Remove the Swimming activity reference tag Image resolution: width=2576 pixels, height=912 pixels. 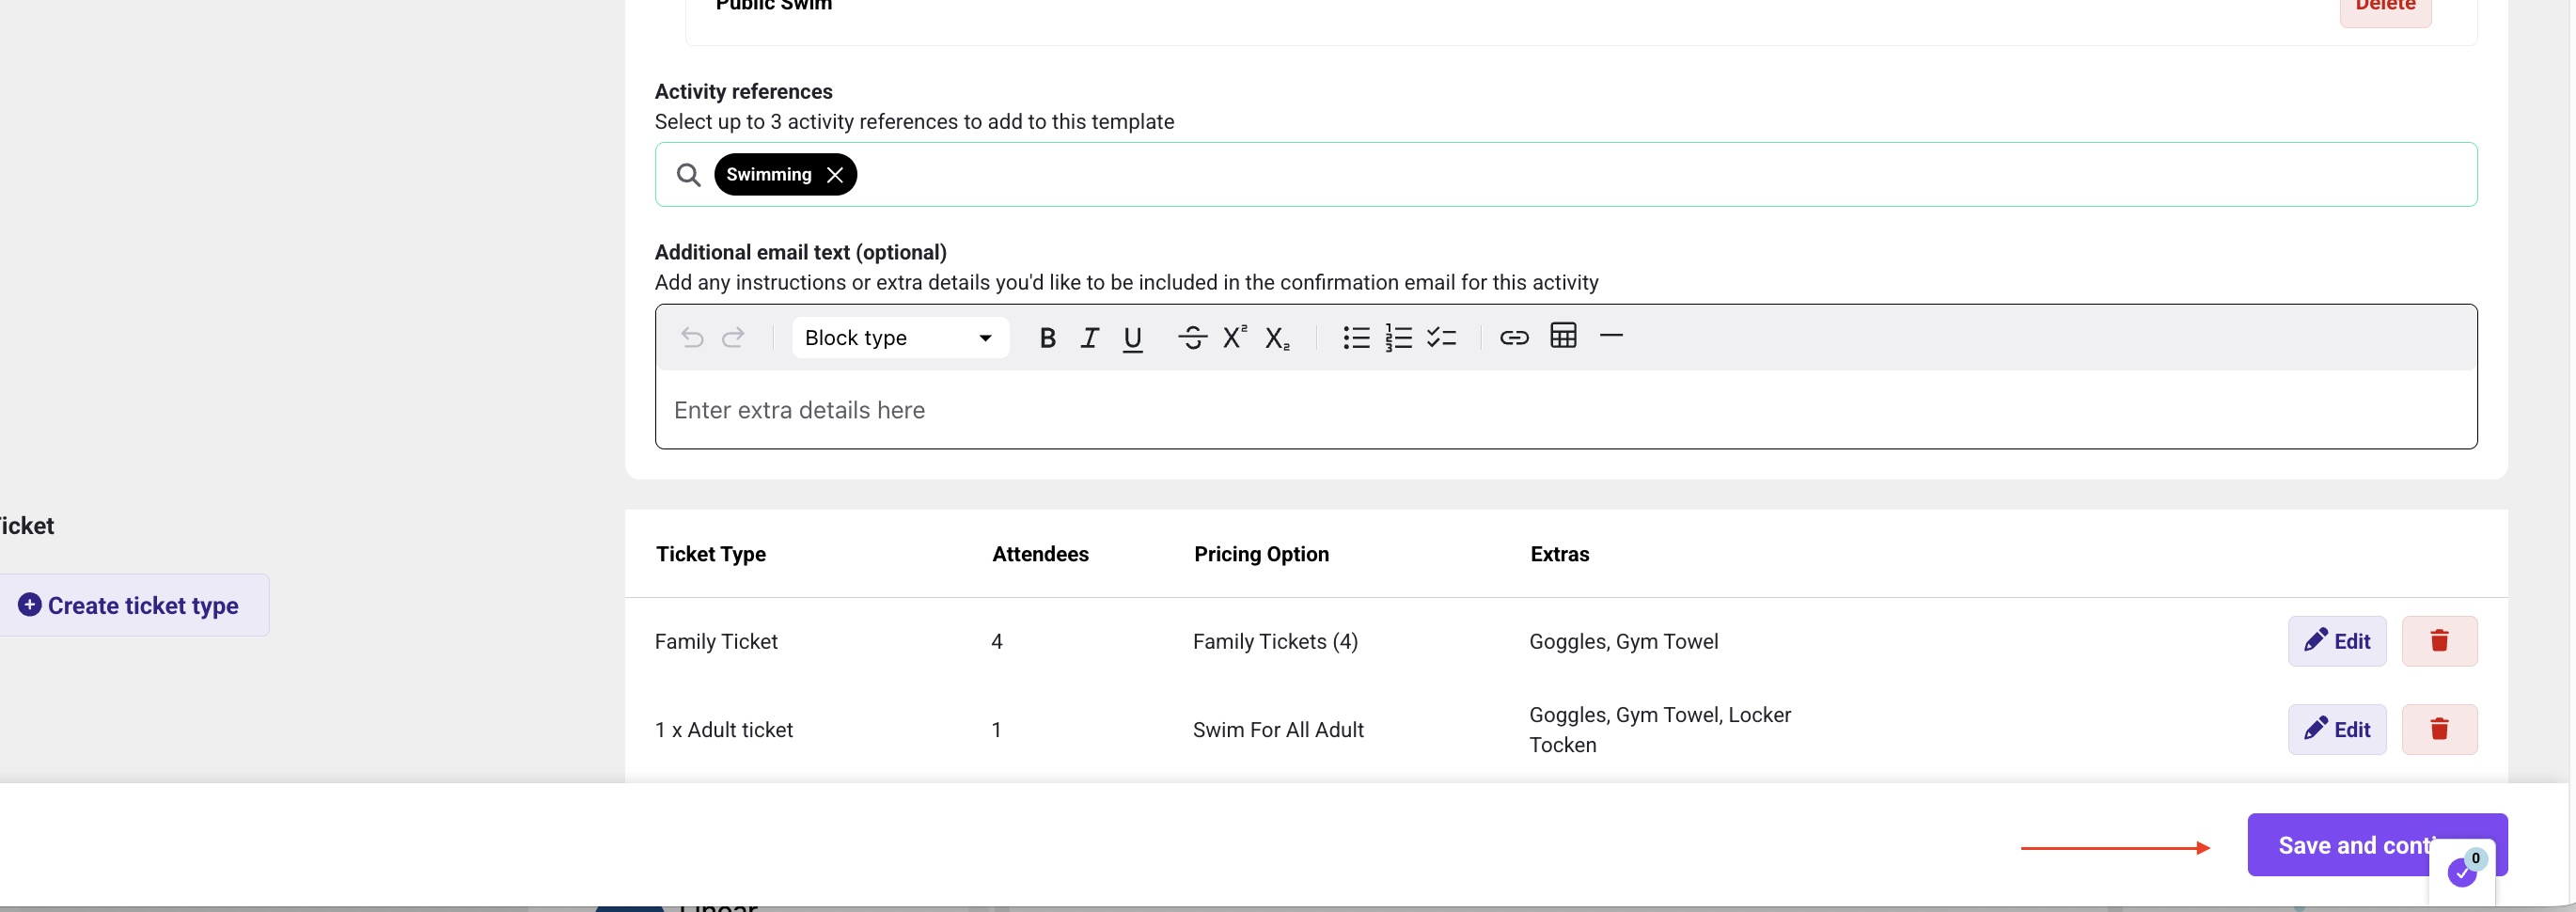(835, 175)
